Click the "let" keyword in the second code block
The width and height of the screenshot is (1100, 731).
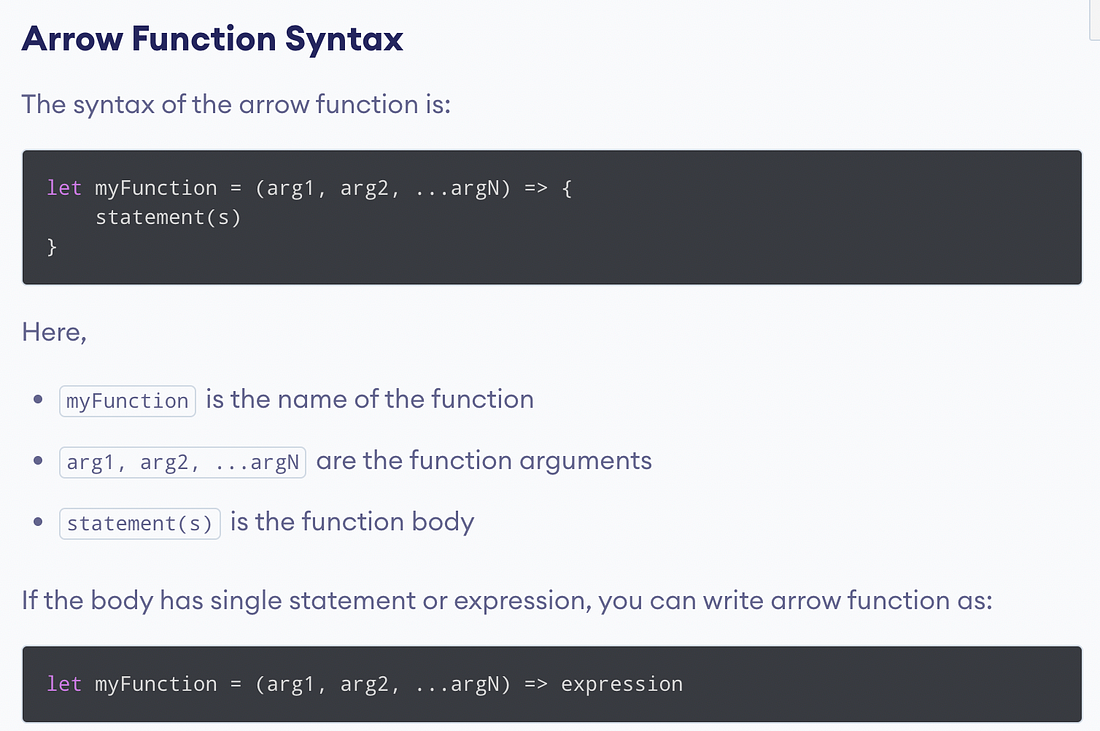coord(63,684)
